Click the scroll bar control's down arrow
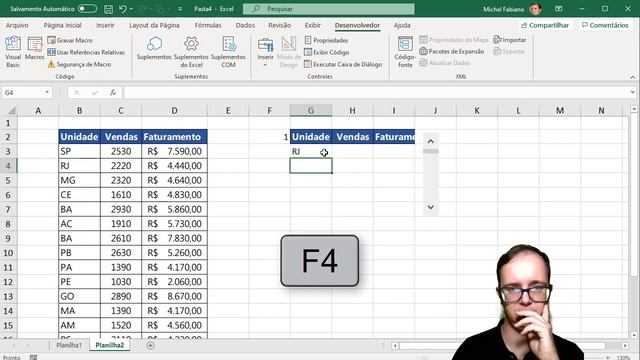640x360 pixels. (x=431, y=207)
